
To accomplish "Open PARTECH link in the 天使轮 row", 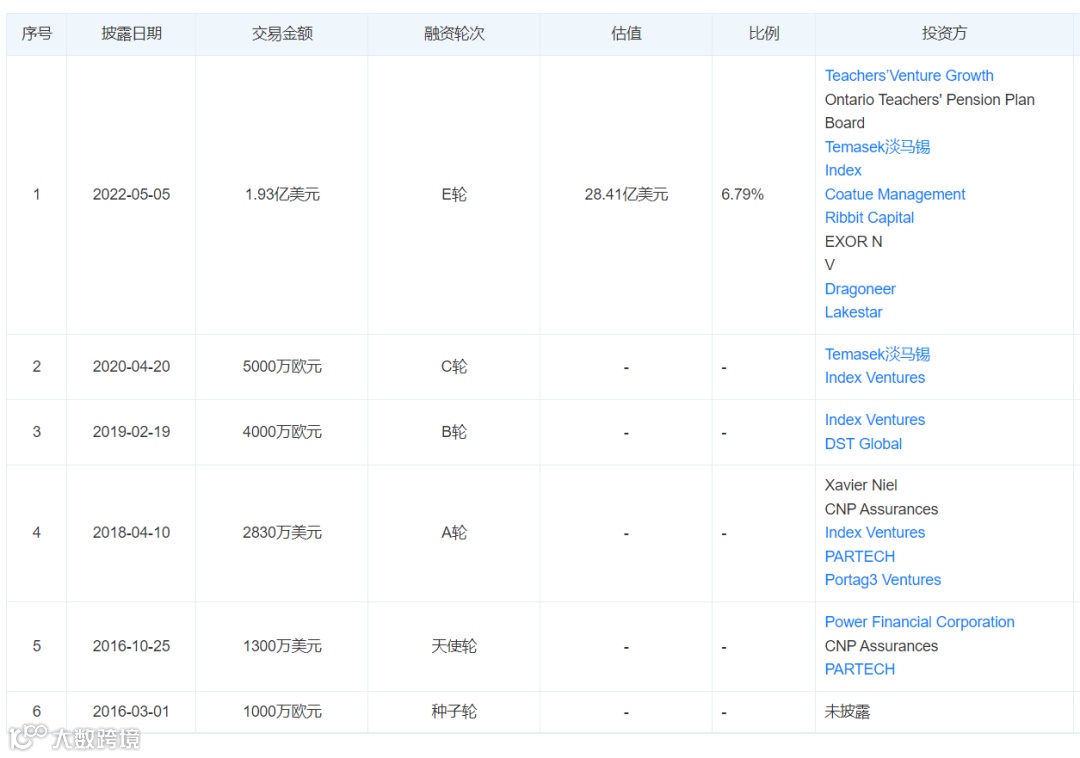I will [860, 669].
